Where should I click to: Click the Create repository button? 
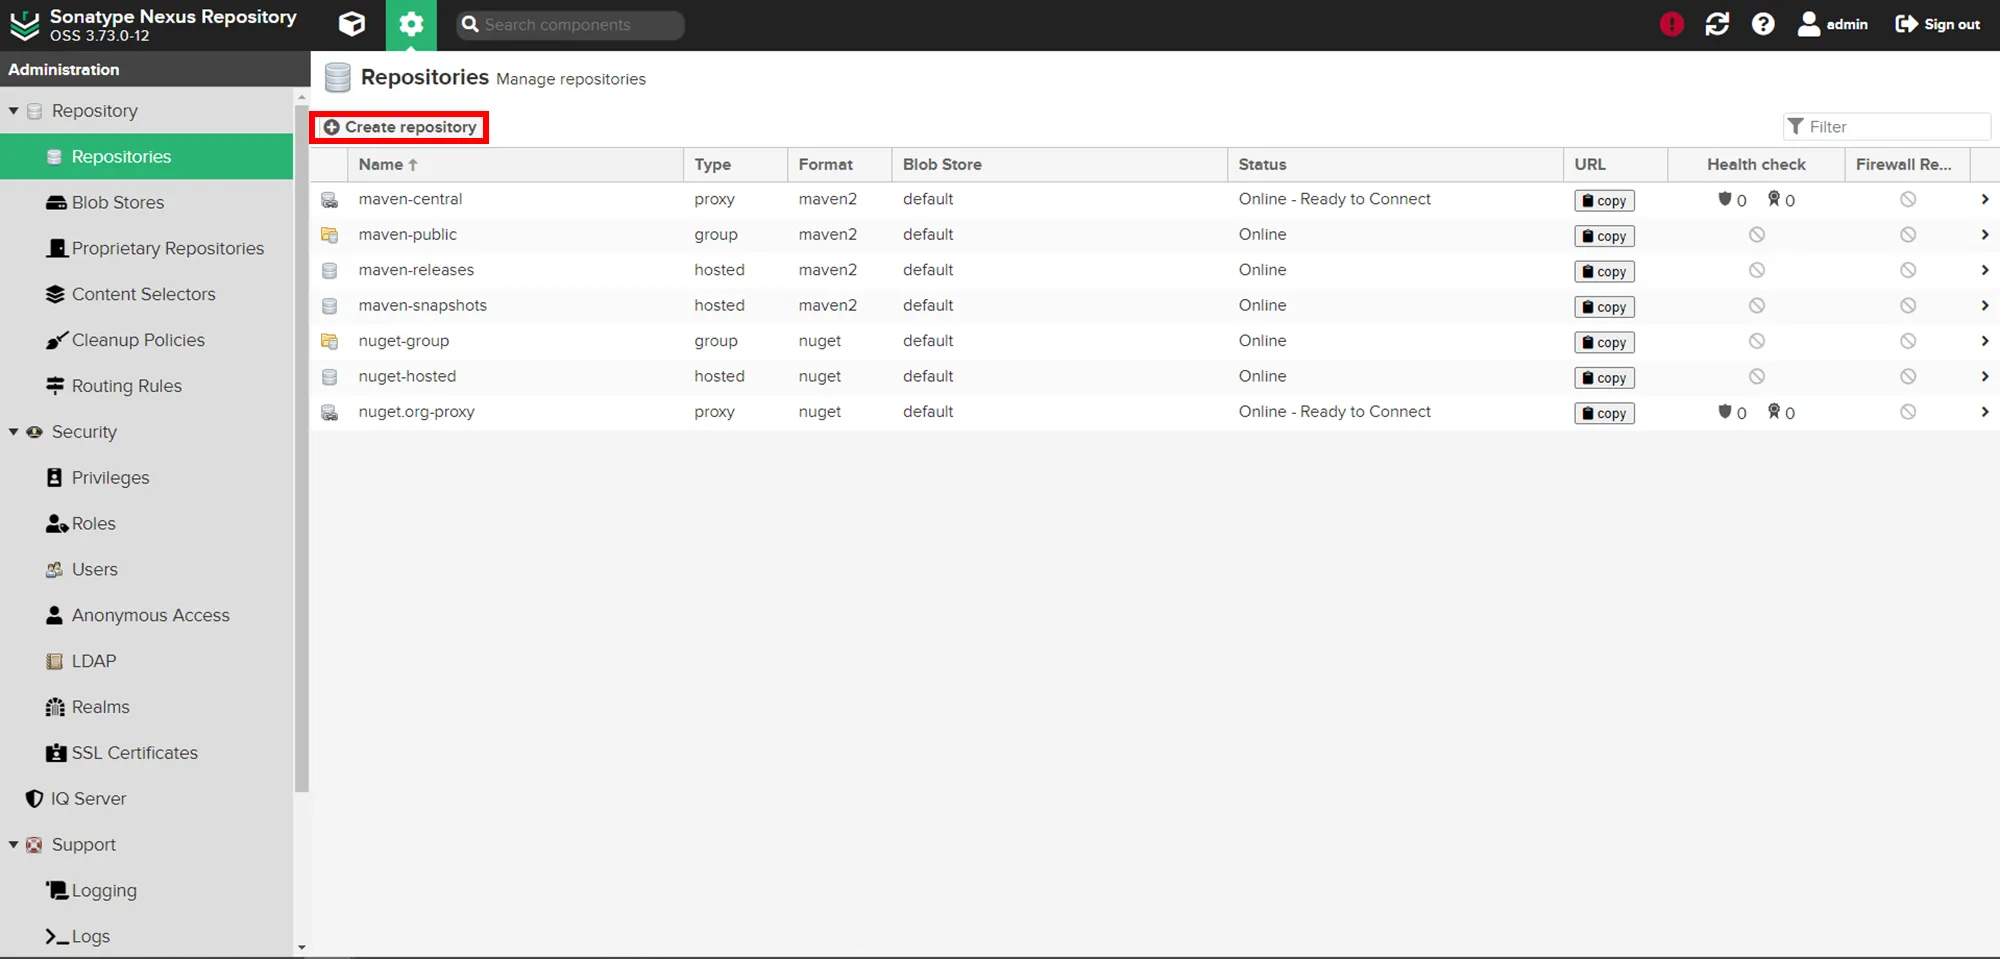(x=400, y=127)
